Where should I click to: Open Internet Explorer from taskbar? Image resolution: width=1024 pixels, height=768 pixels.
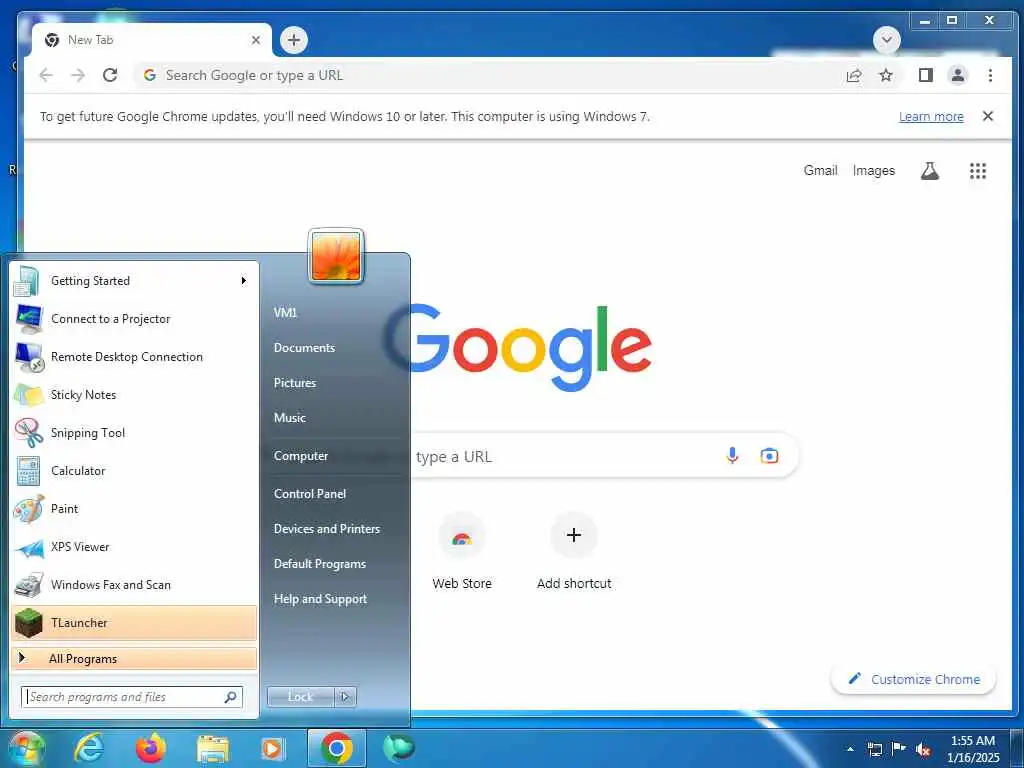click(89, 748)
